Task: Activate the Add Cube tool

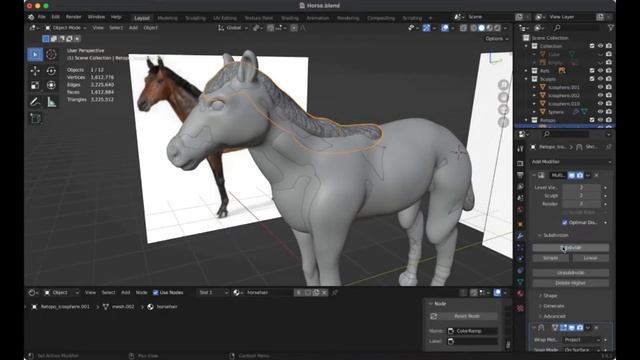Action: (x=35, y=119)
